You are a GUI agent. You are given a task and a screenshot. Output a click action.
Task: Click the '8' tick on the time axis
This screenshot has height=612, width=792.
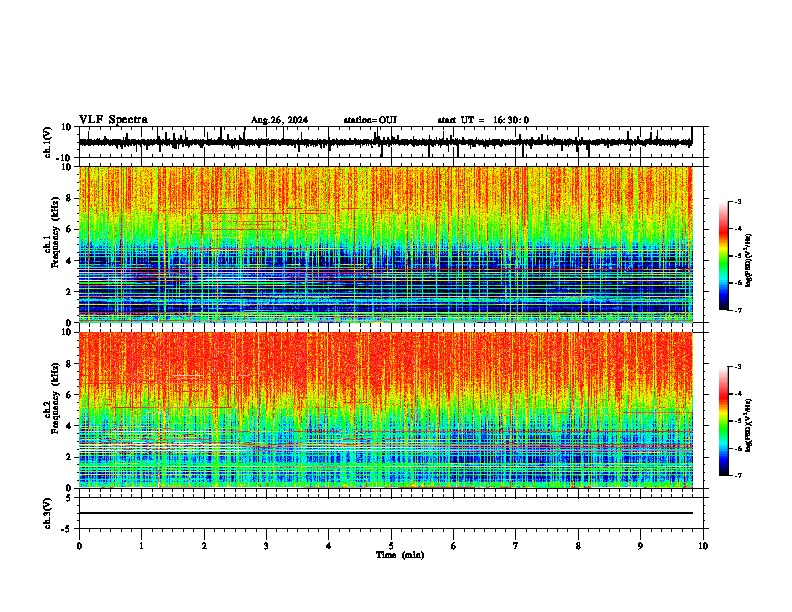[x=578, y=546]
